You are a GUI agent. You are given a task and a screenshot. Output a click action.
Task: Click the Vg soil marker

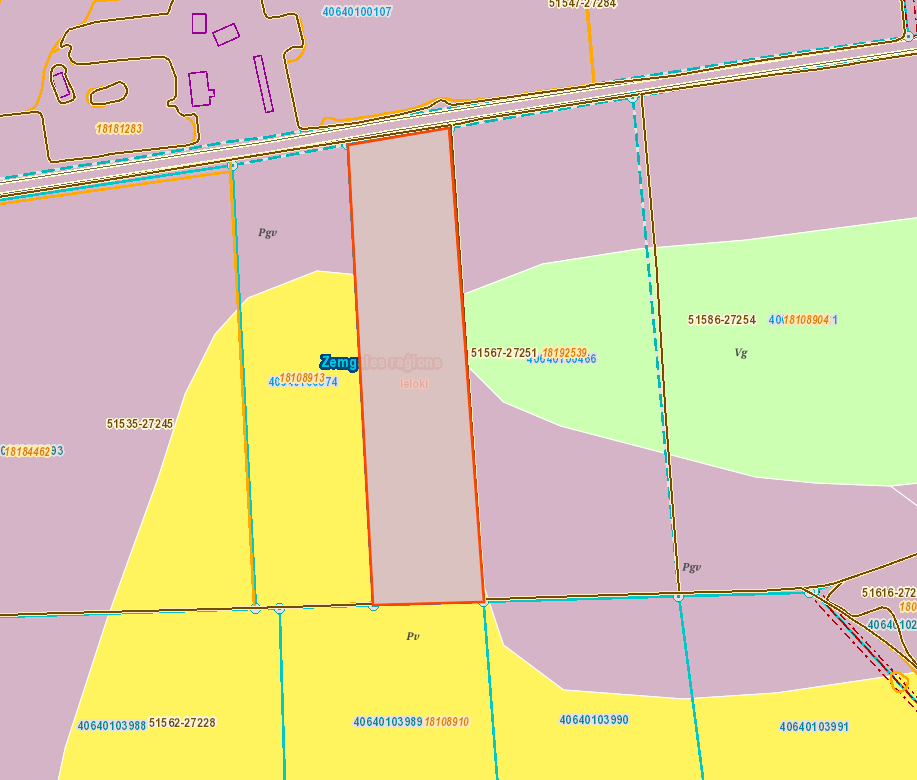tap(741, 353)
